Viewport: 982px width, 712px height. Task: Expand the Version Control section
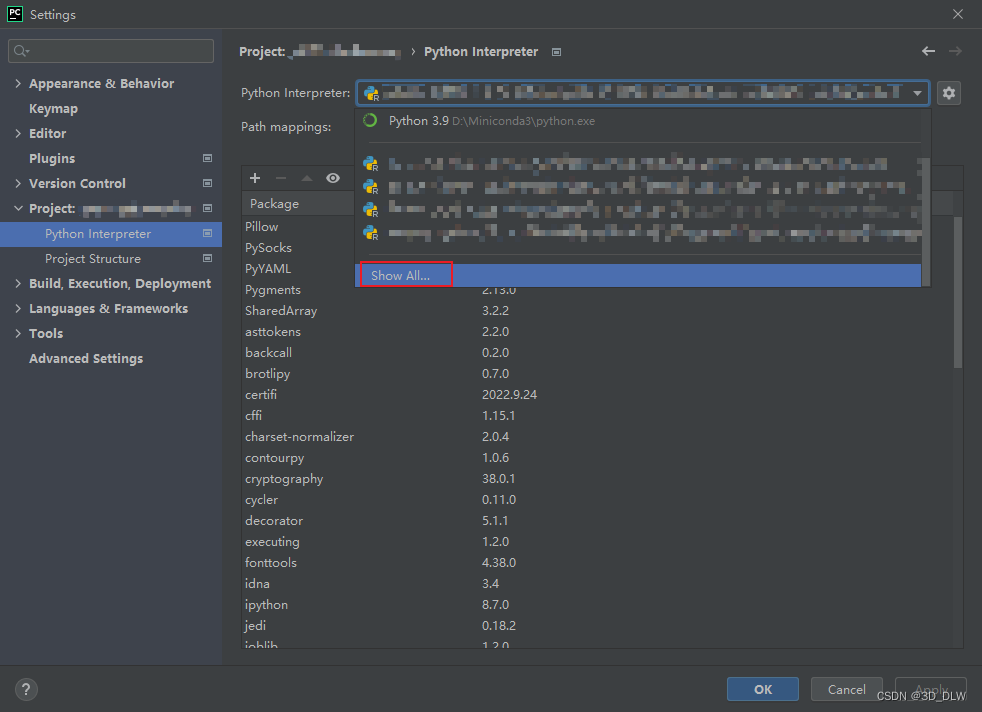coord(18,183)
